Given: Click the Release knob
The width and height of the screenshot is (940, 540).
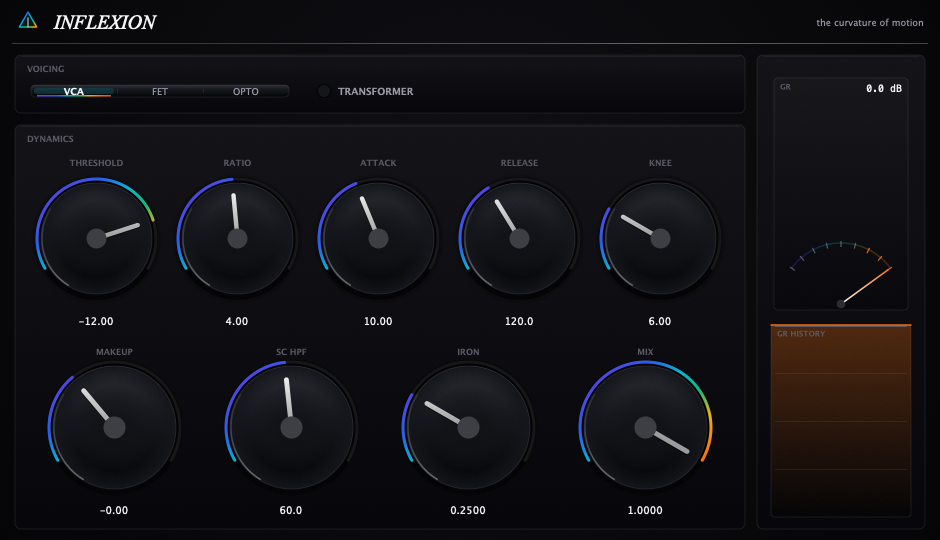Looking at the screenshot, I should (519, 238).
